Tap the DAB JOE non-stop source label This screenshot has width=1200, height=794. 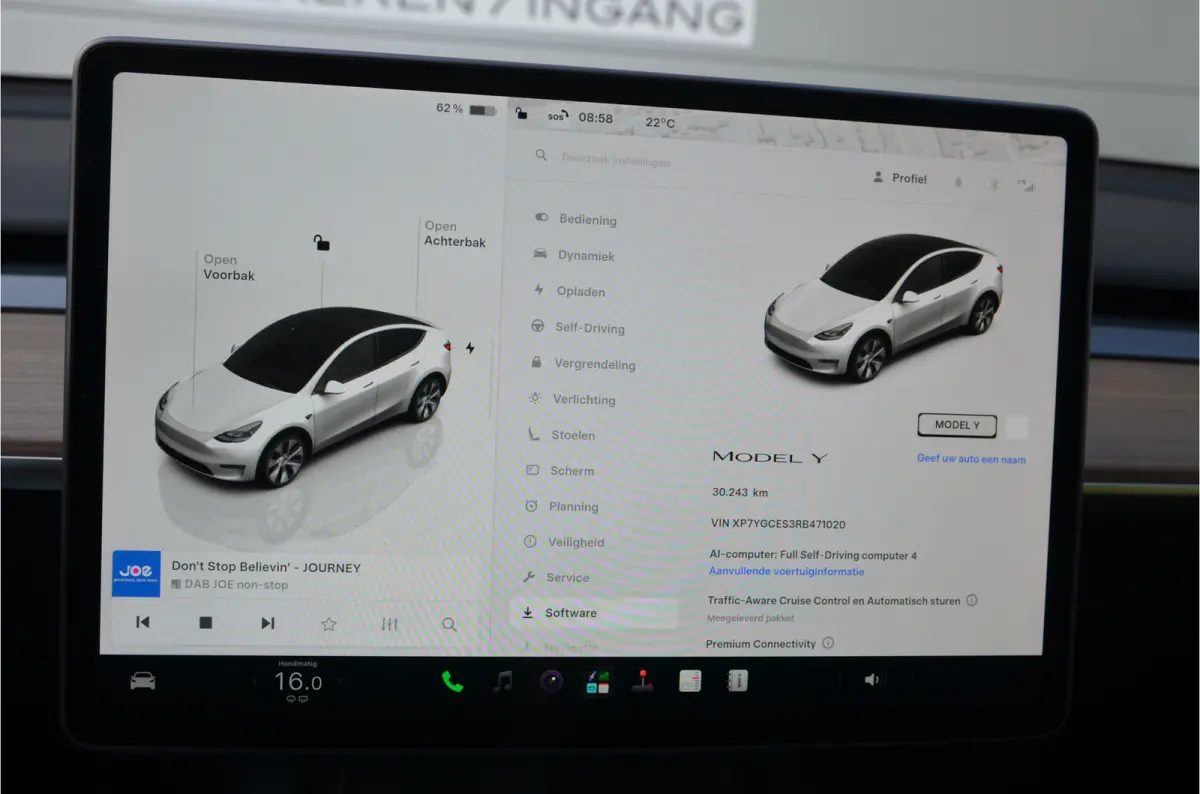[x=230, y=585]
